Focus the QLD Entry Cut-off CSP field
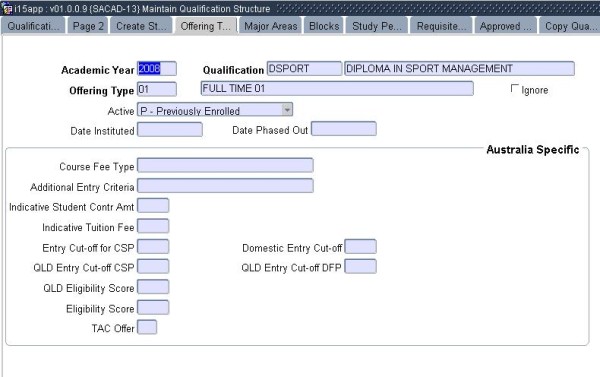 [x=153, y=266]
